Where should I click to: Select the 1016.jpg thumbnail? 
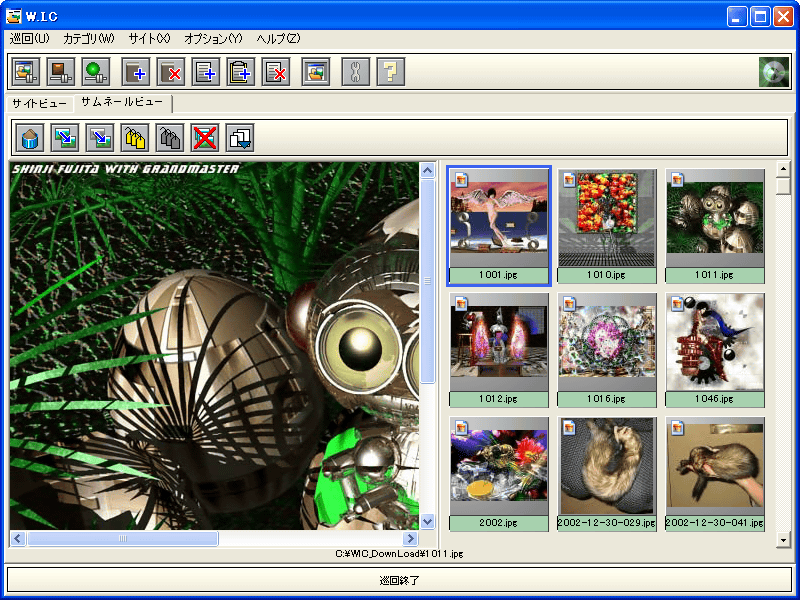607,349
